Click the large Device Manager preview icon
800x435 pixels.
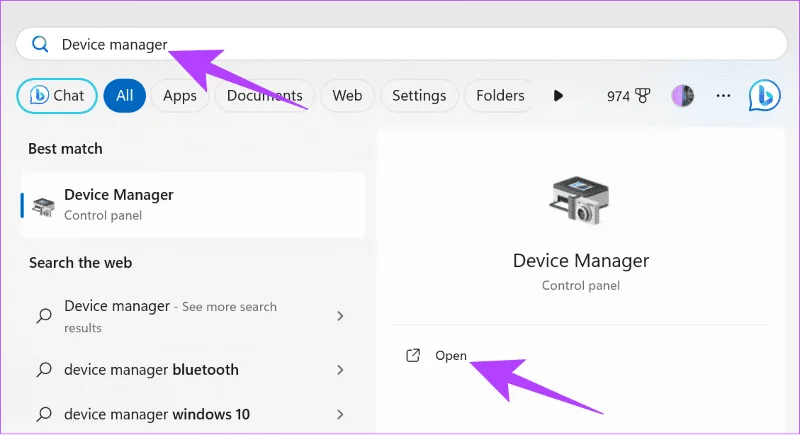point(580,200)
